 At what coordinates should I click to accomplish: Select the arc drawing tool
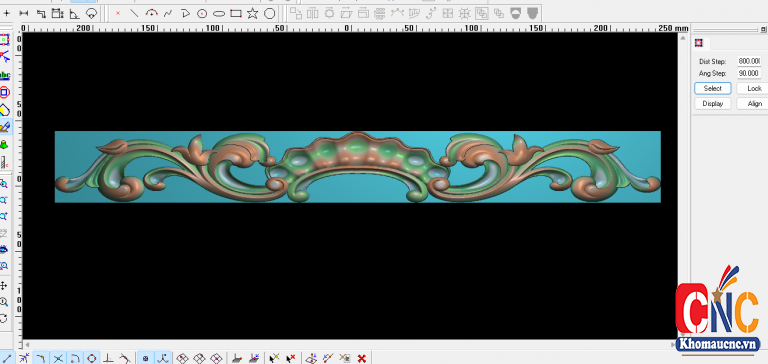(x=151, y=14)
